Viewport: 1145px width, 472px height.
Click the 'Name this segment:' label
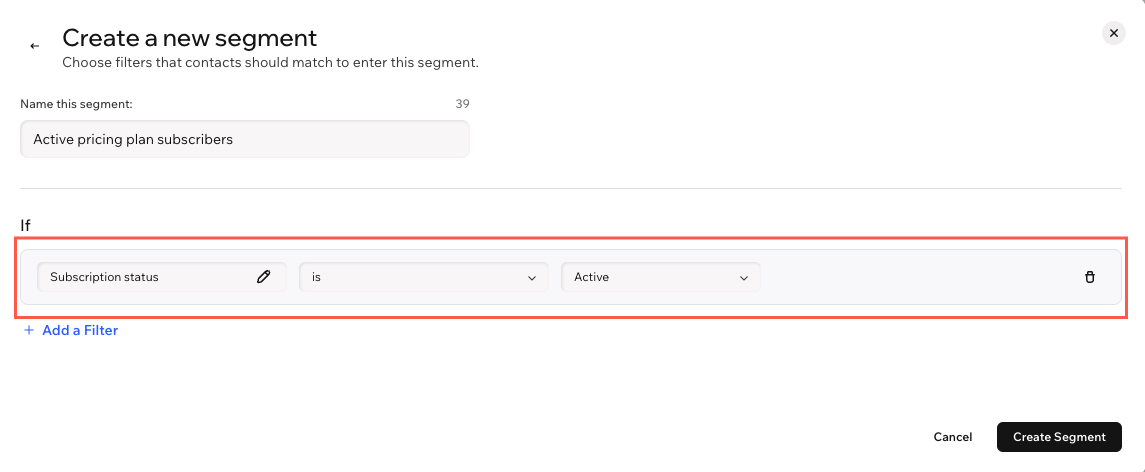click(77, 104)
